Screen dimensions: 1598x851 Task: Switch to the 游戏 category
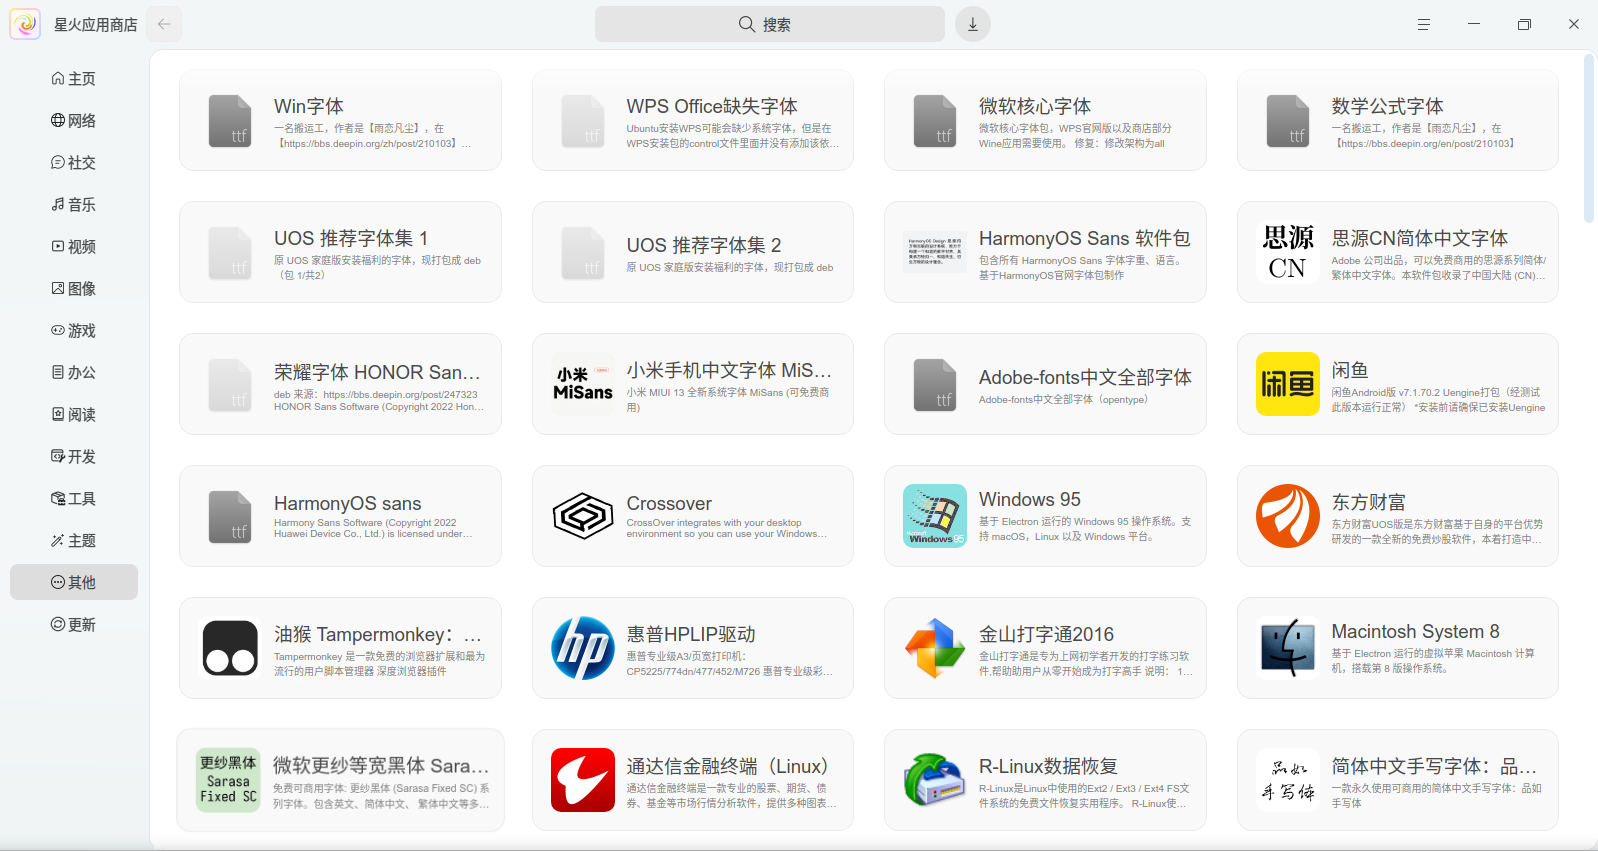pyautogui.click(x=74, y=330)
